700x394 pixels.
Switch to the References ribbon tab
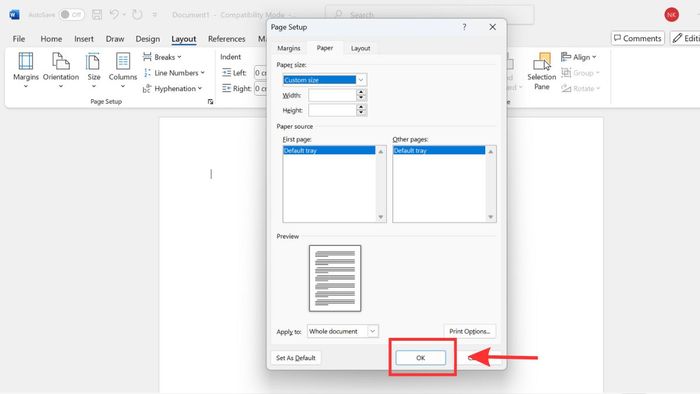[x=227, y=39]
